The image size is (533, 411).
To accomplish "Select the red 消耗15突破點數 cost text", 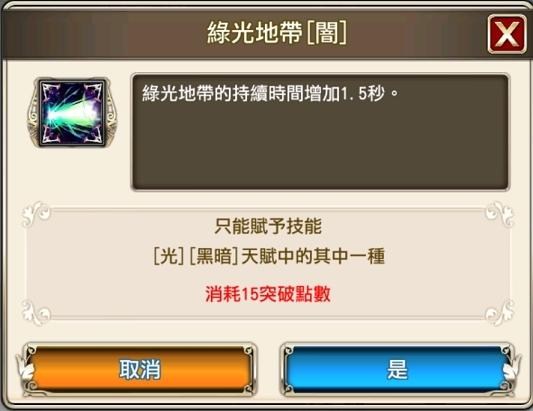I will (x=268, y=294).
